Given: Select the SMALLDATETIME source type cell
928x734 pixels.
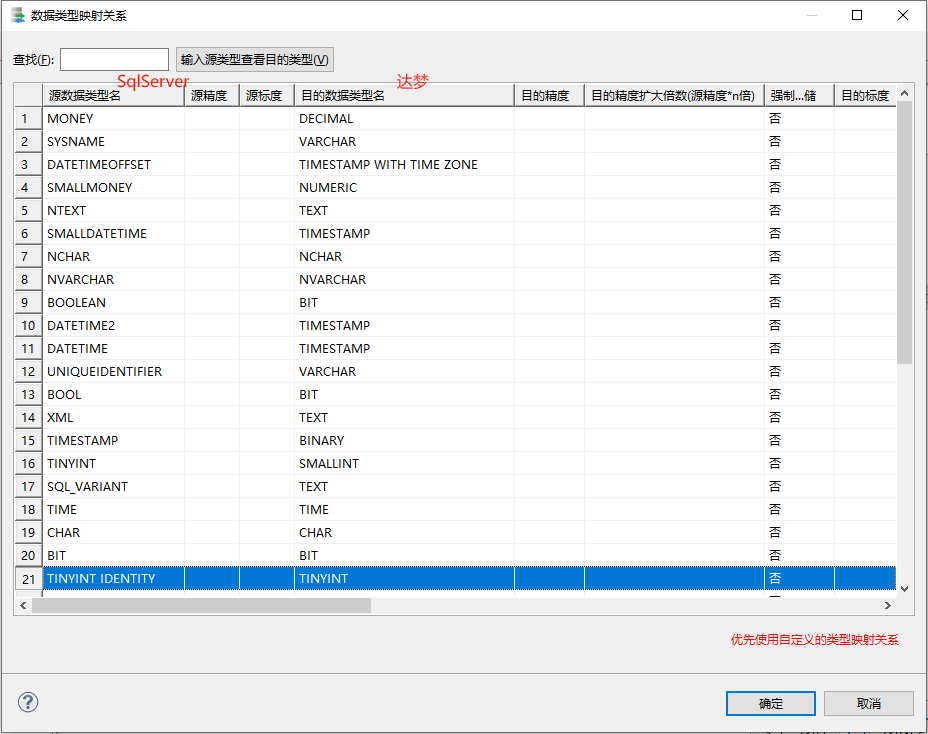Looking at the screenshot, I should (114, 233).
